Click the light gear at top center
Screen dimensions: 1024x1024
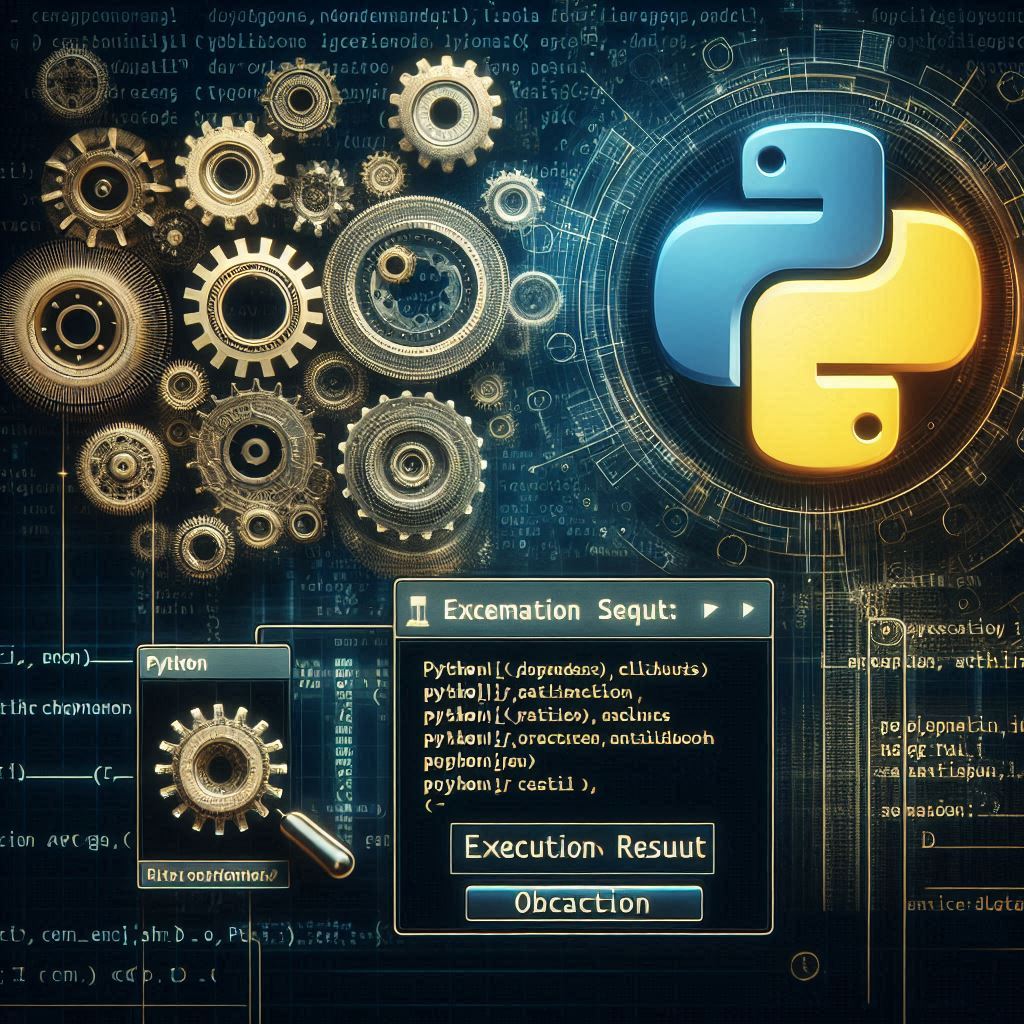click(x=445, y=112)
